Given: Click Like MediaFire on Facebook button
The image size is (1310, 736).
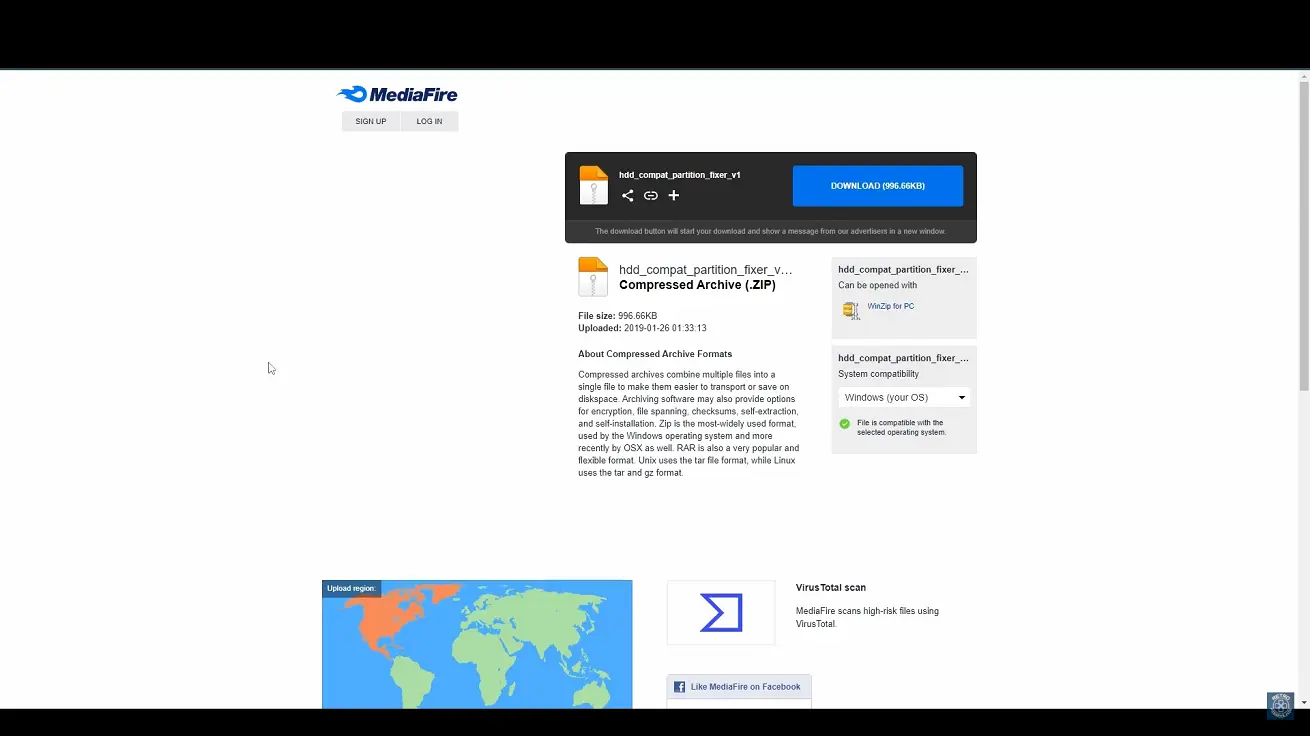Looking at the screenshot, I should [x=739, y=687].
